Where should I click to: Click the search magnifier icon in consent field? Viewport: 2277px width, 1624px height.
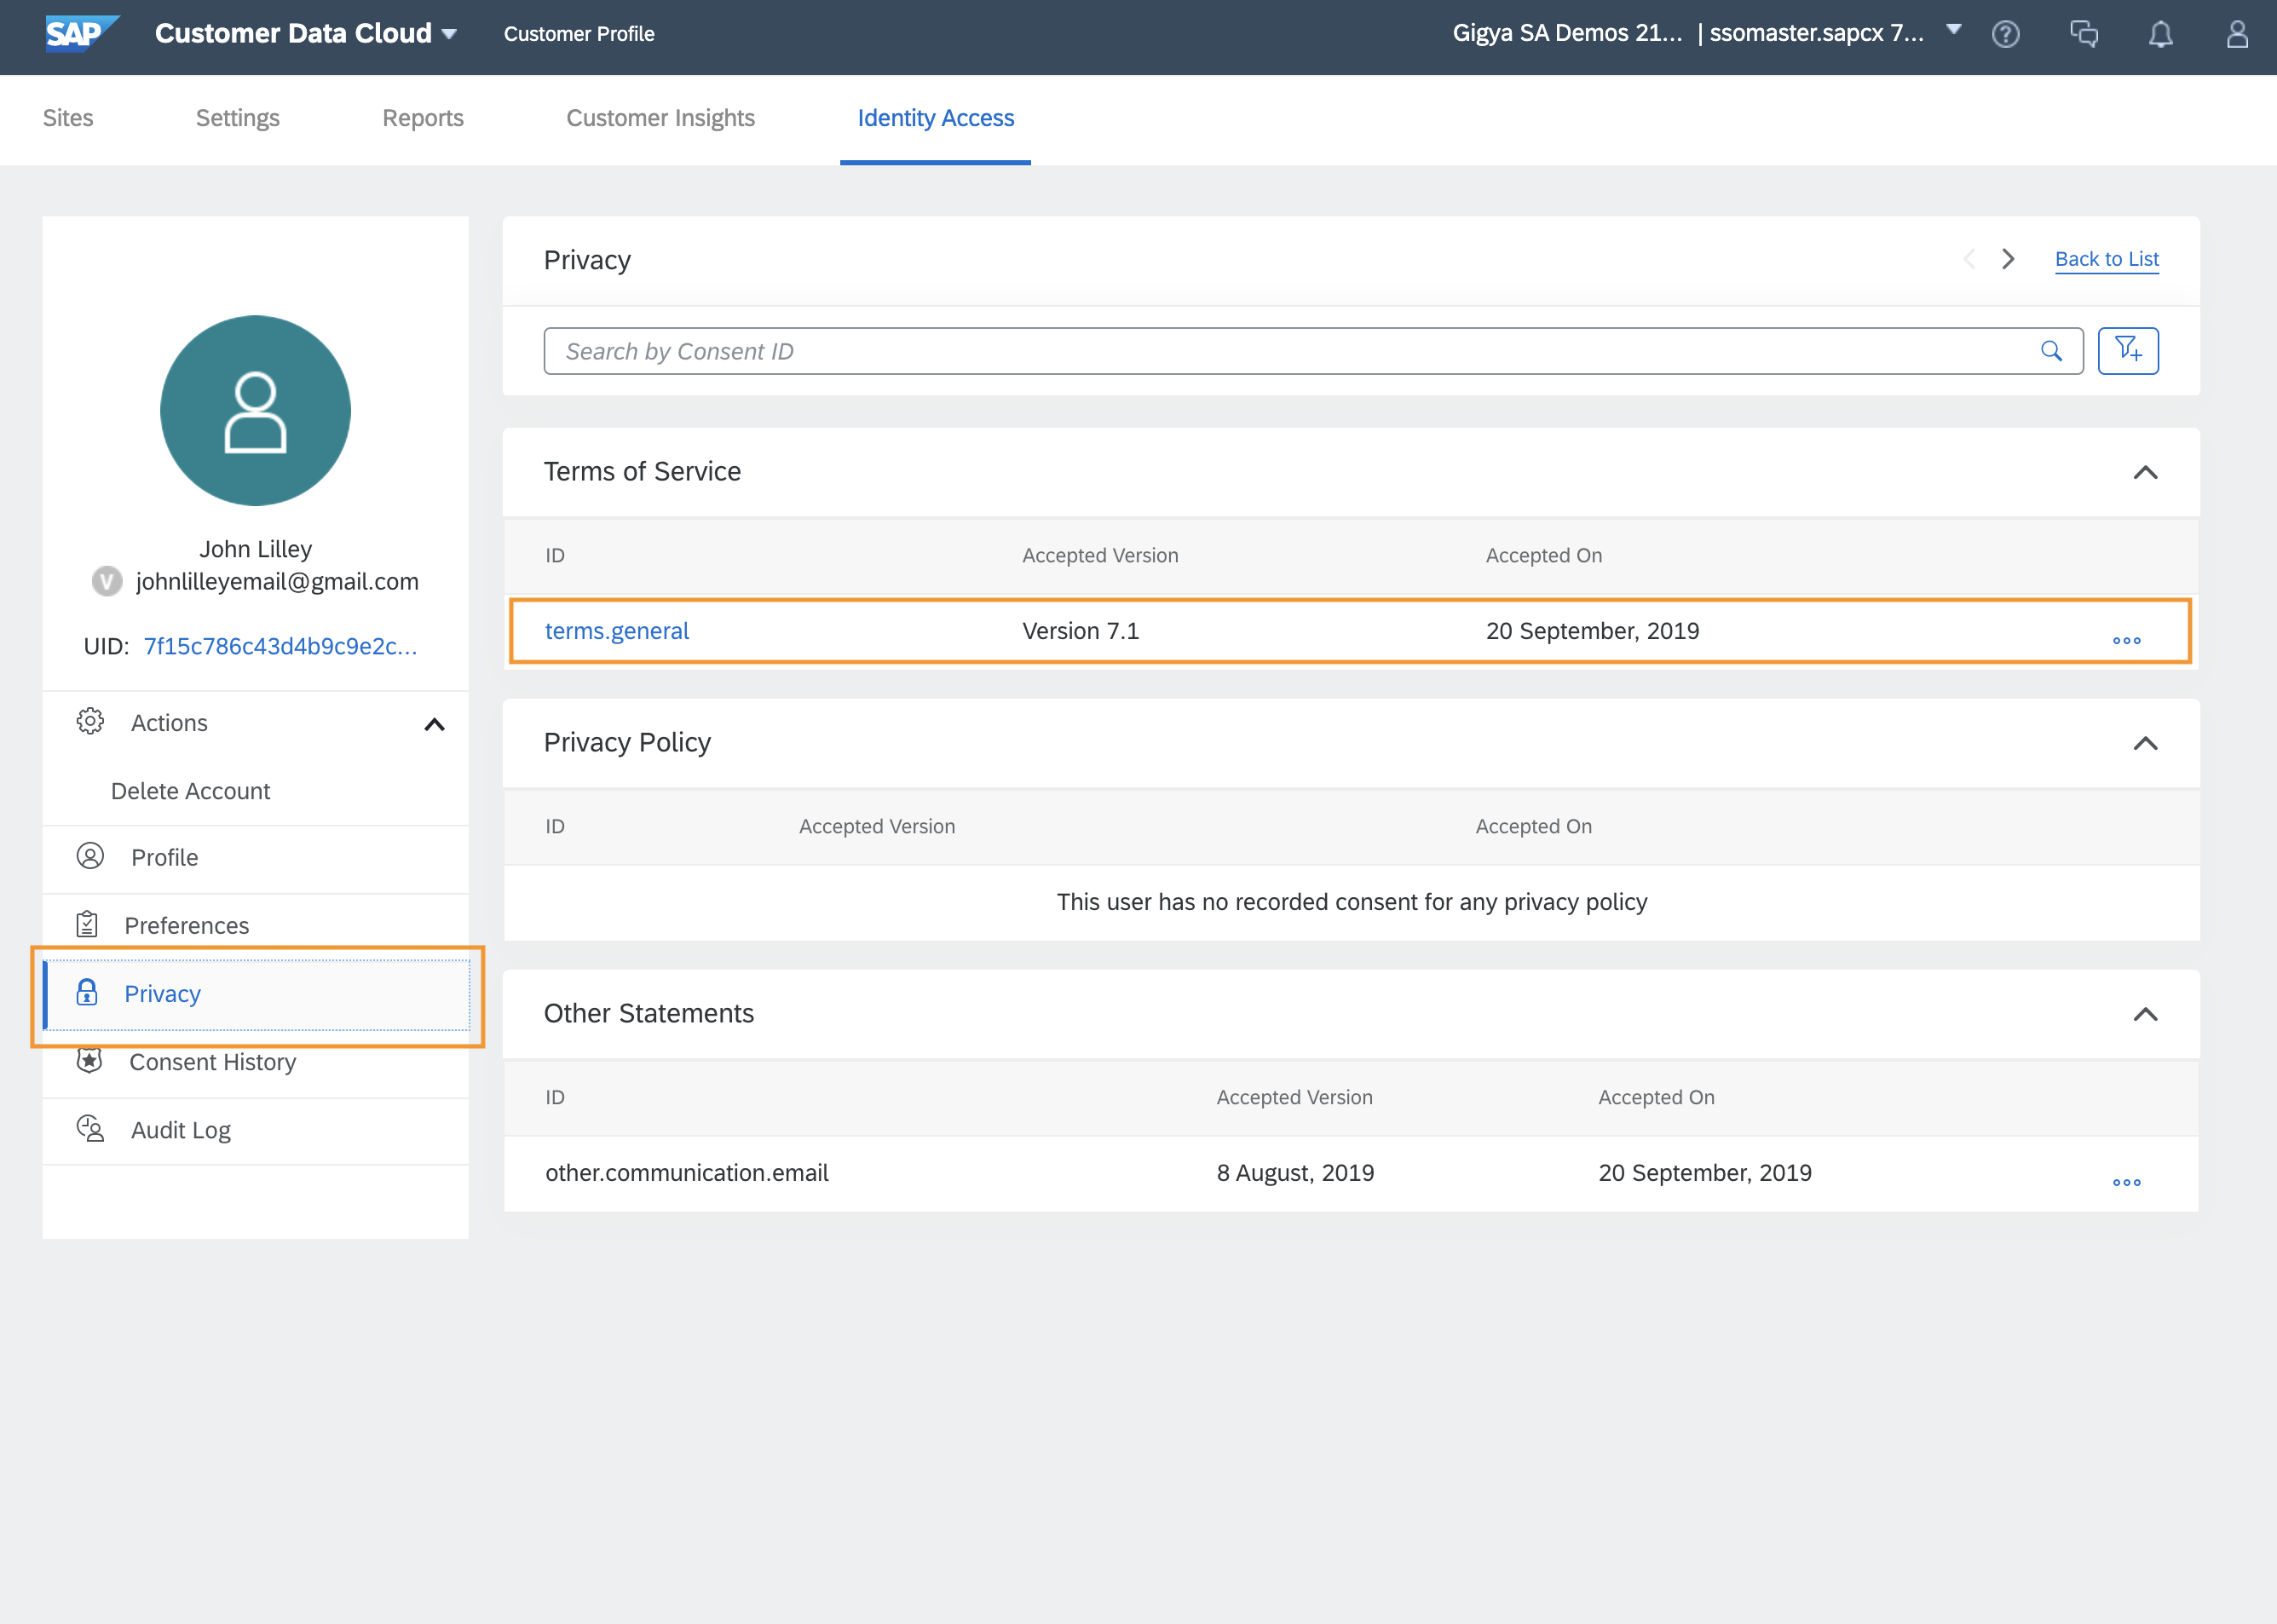2051,351
